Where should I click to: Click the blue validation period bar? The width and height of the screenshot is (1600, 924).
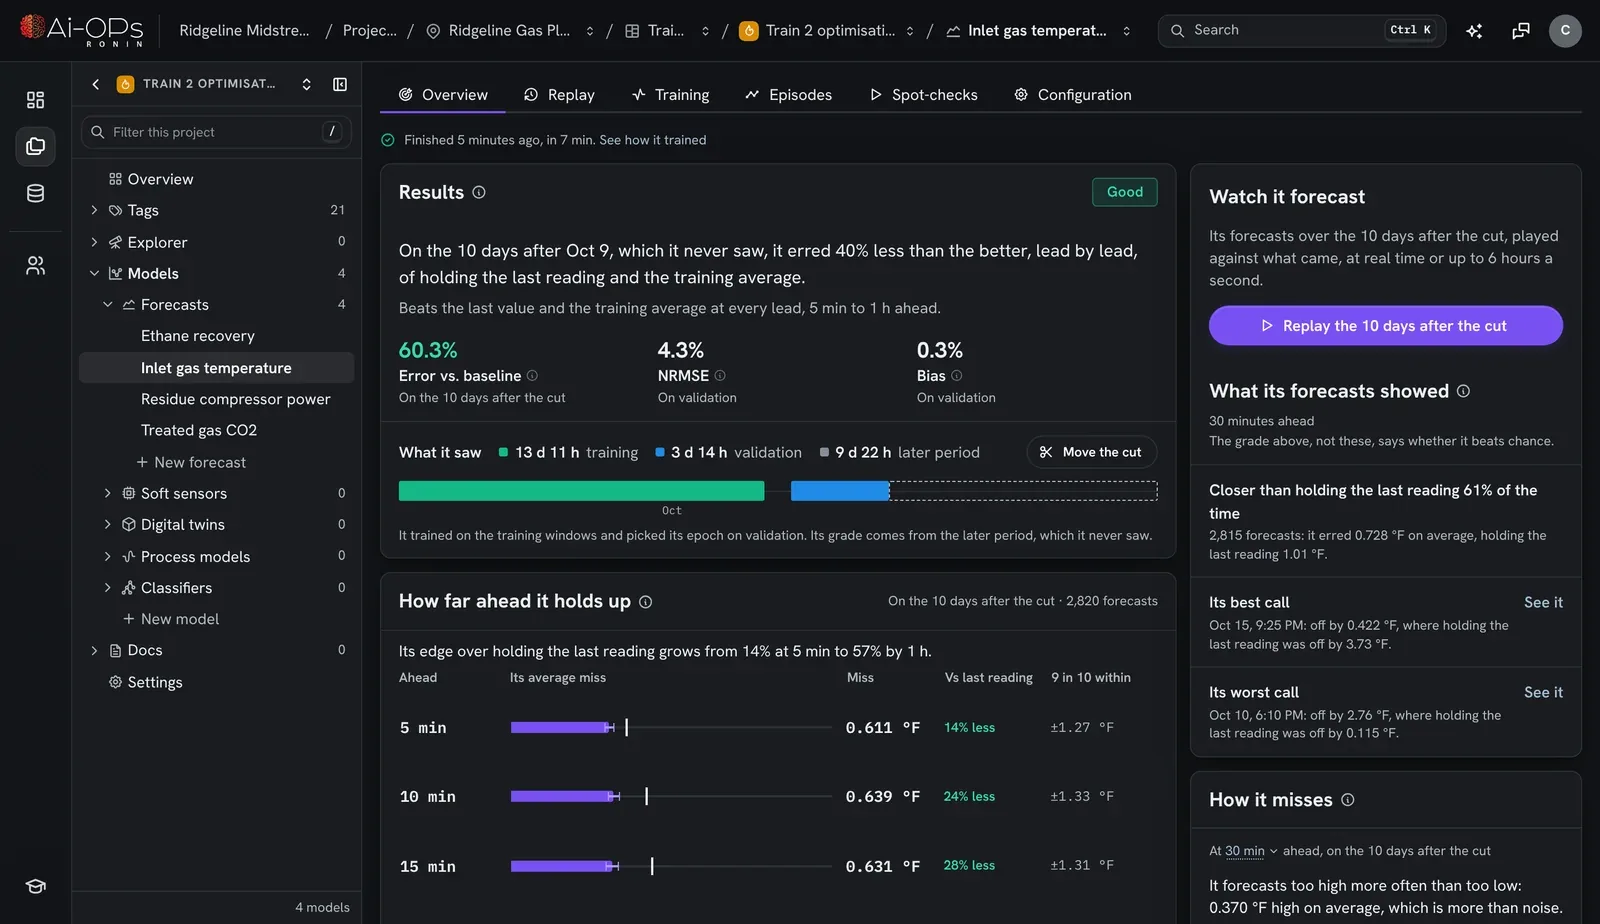coord(840,491)
